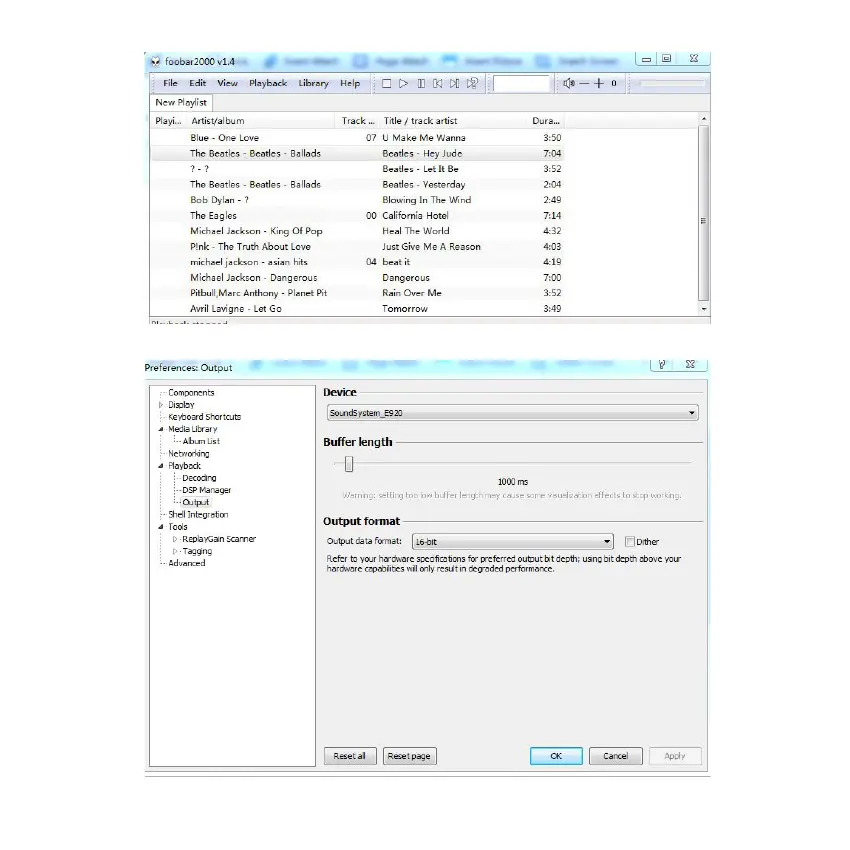The width and height of the screenshot is (850, 850).
Task: Expand the Tagging tree node
Action: 175,551
